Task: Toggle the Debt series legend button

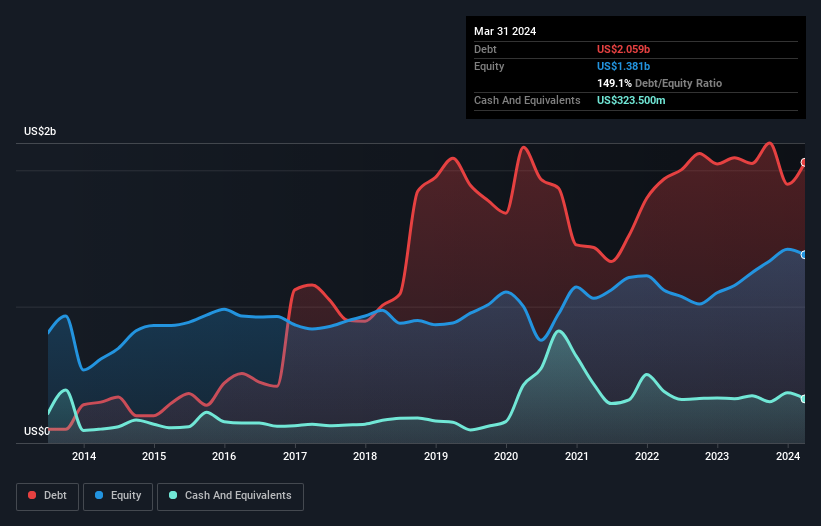Action: 48,496
